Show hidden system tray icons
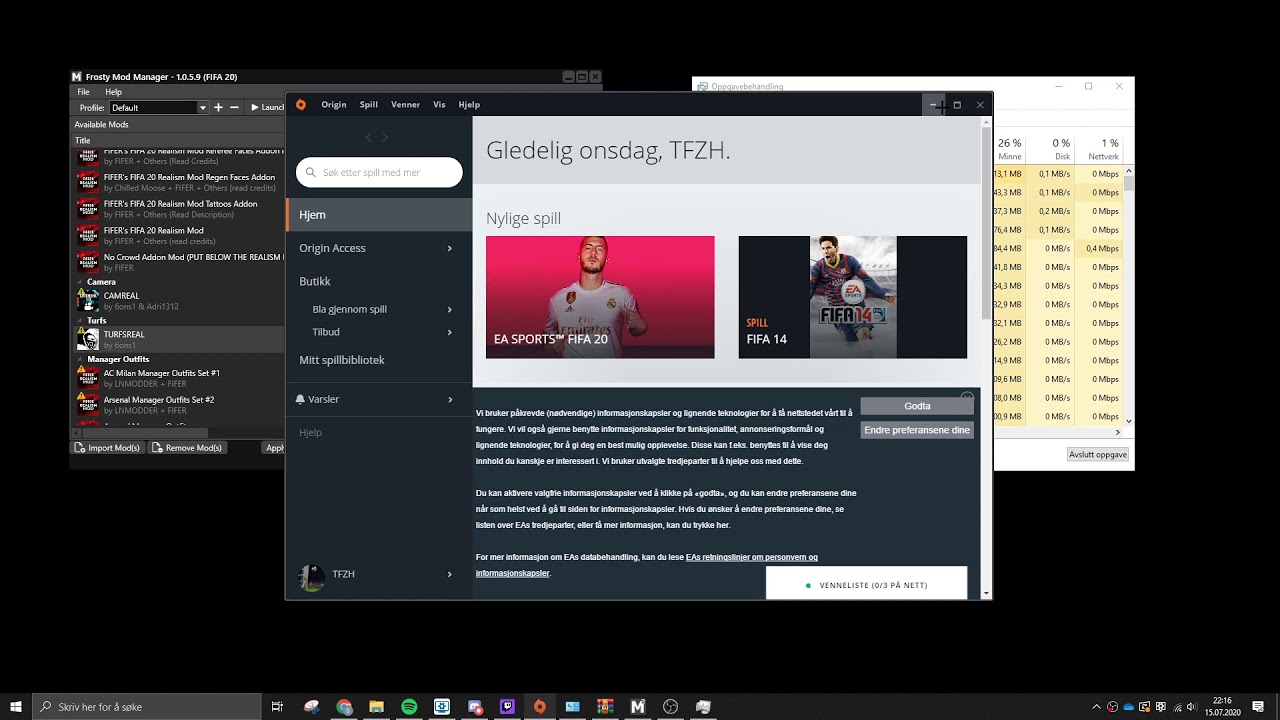1280x720 pixels. [1097, 707]
